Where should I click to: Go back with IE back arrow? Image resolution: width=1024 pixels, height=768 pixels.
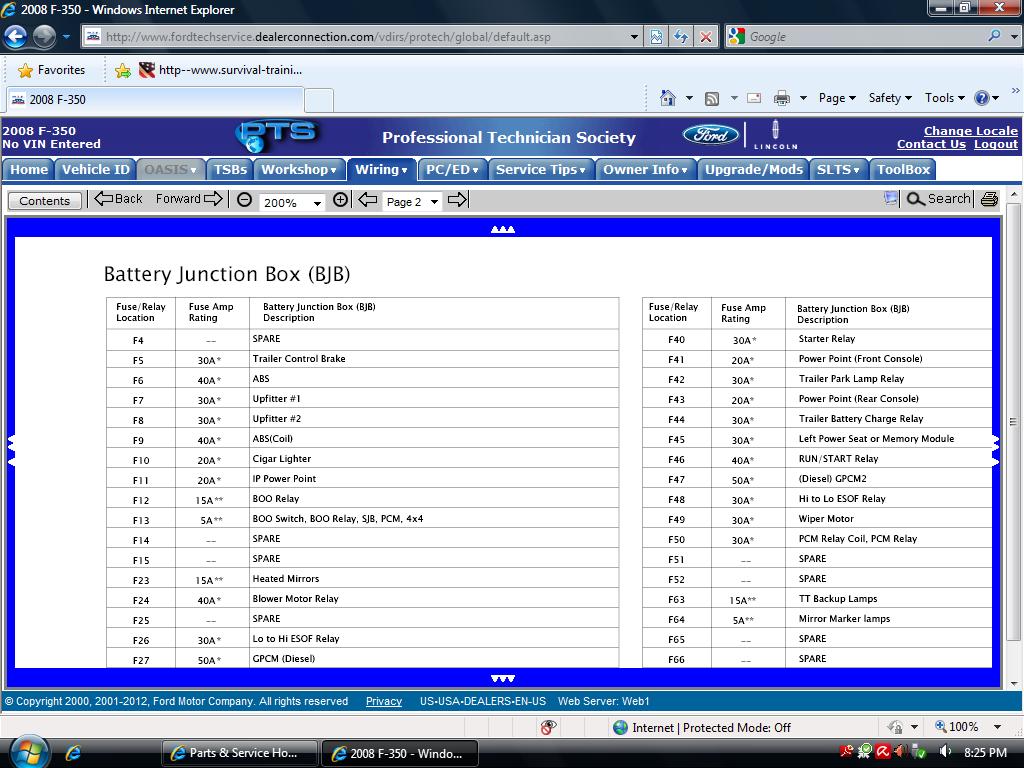coord(15,36)
